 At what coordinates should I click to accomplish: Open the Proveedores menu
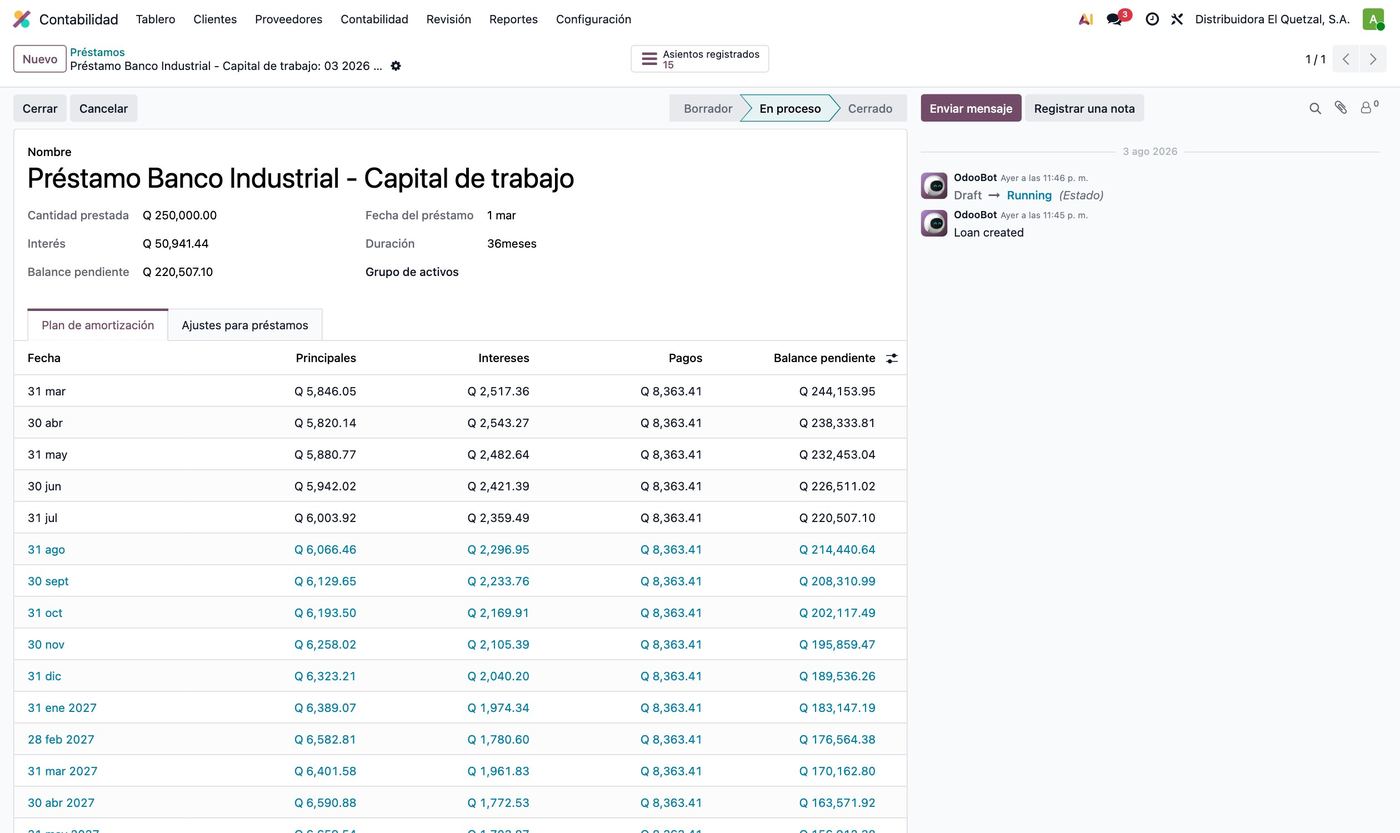(288, 19)
